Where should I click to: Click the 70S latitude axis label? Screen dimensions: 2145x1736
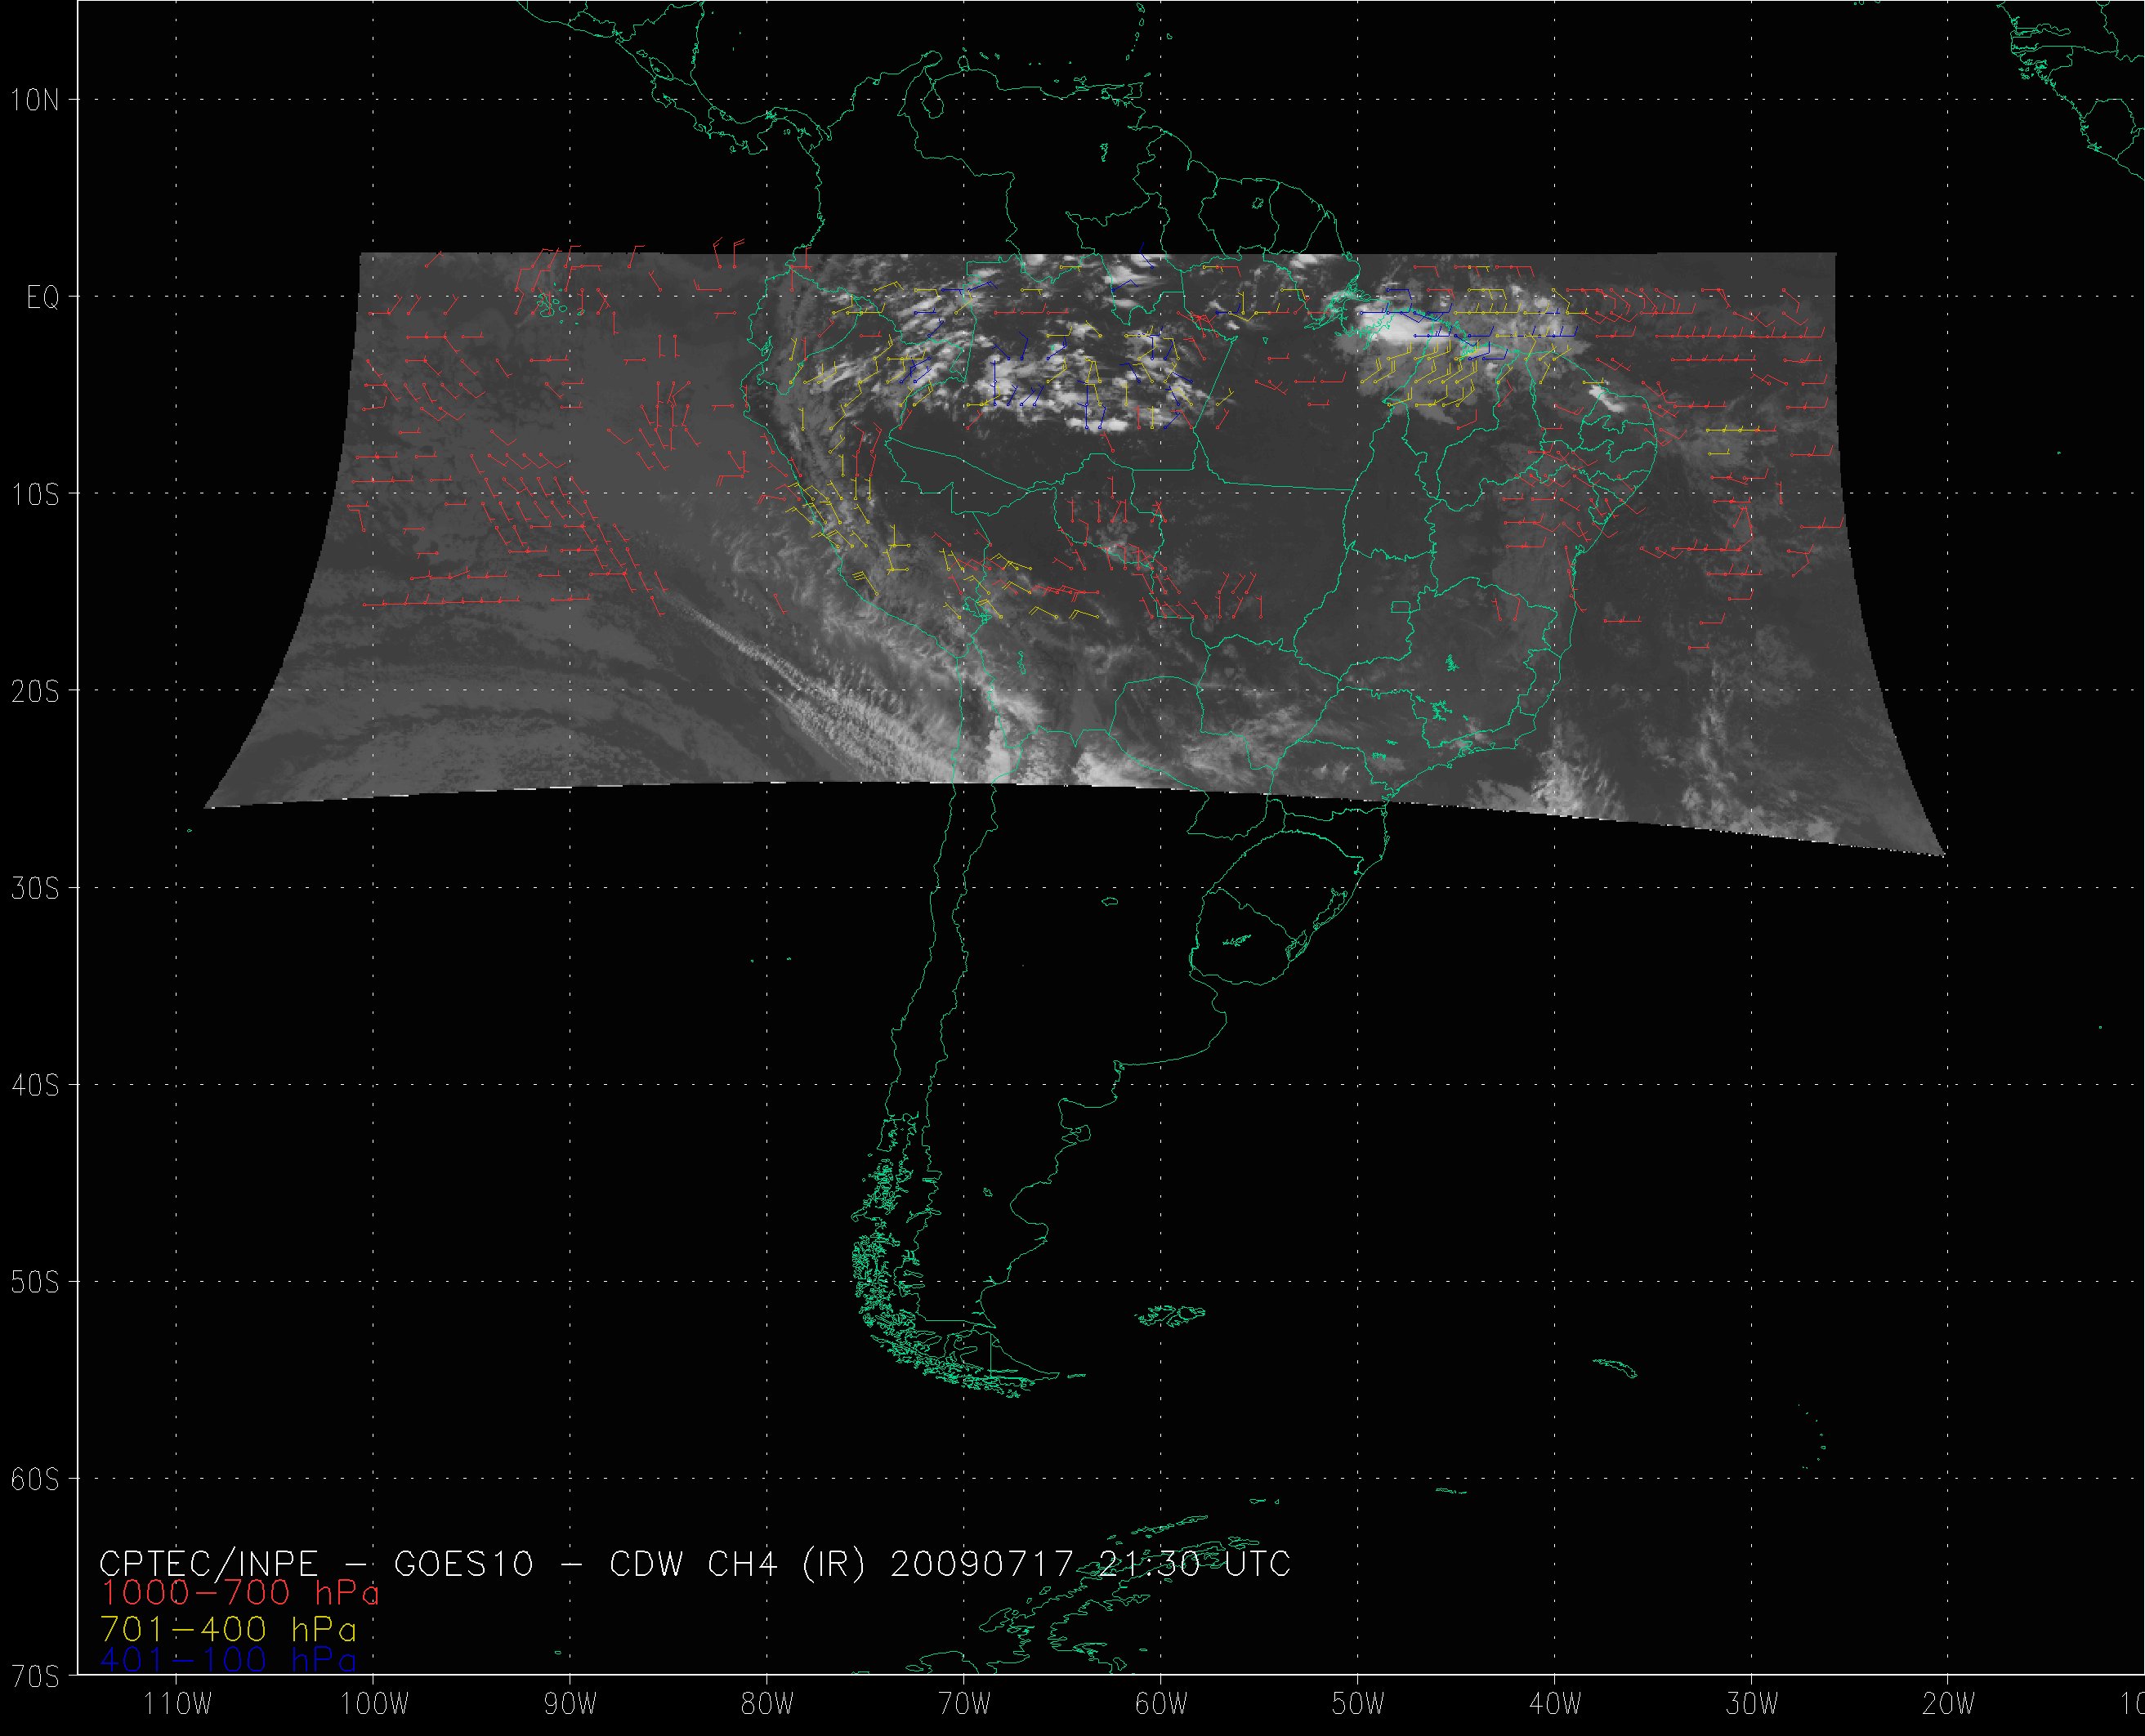[35, 1677]
